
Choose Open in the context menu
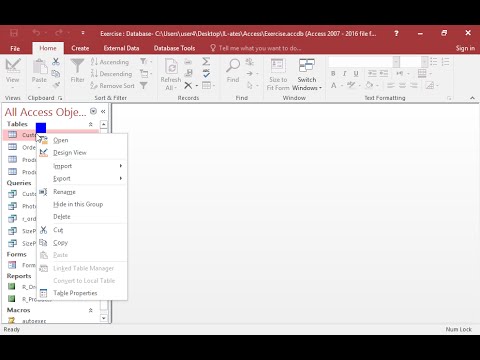82,140
